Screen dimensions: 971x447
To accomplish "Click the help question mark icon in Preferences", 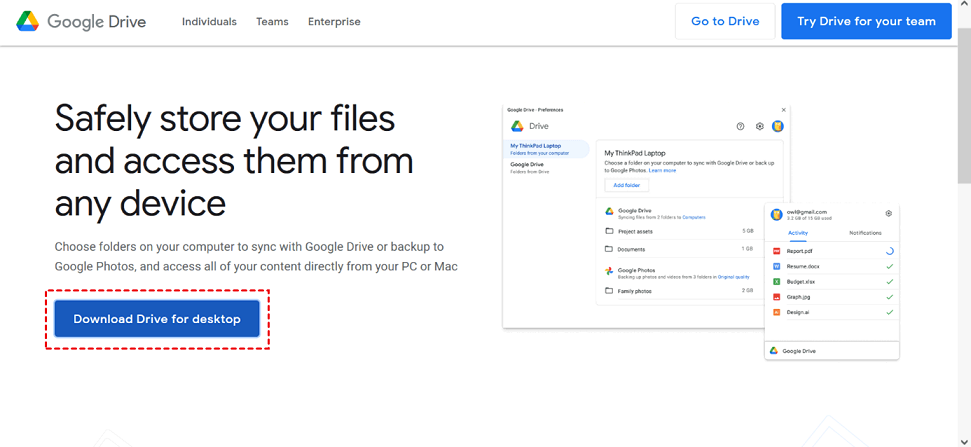I will tap(740, 127).
